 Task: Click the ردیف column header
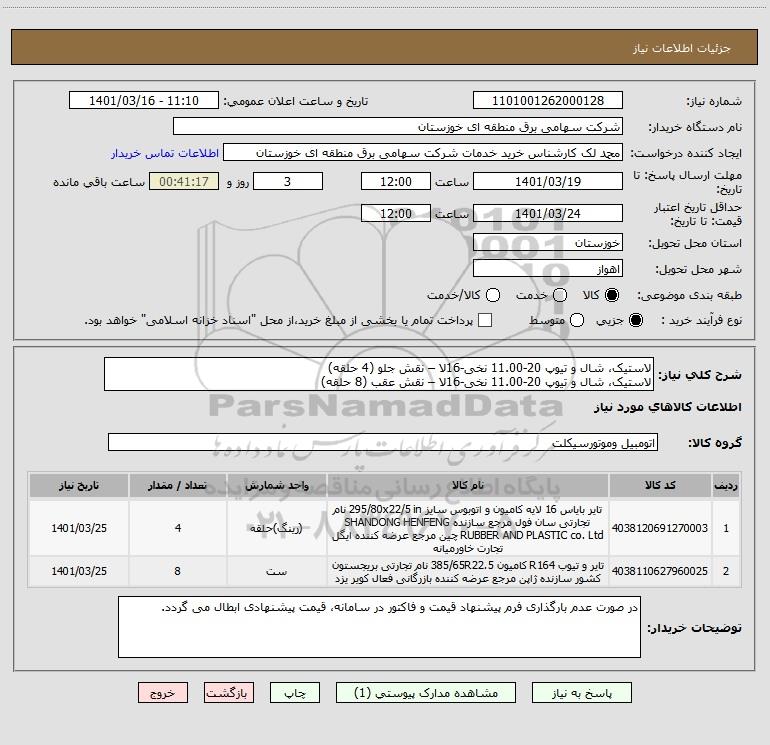(x=726, y=486)
